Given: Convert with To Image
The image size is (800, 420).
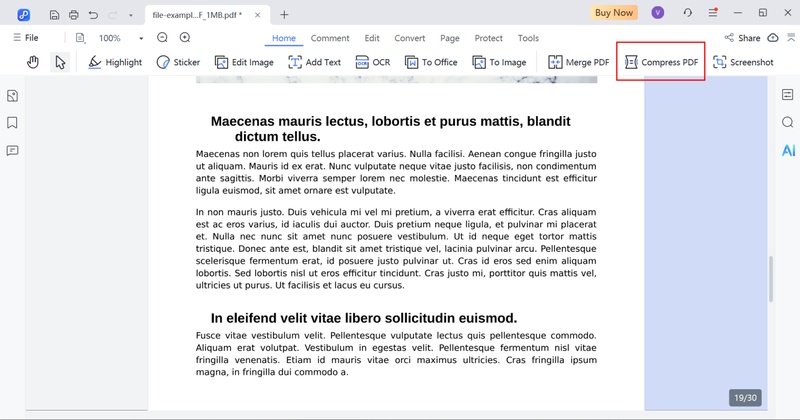Looking at the screenshot, I should click(499, 62).
